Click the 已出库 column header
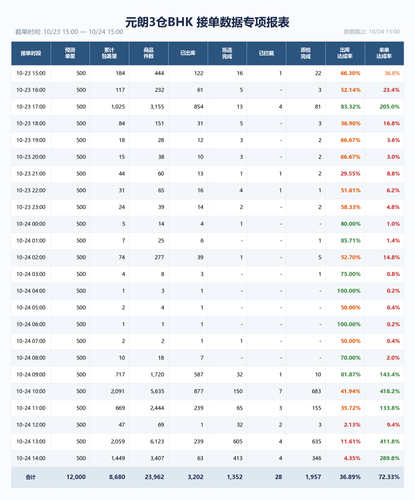 pos(188,53)
